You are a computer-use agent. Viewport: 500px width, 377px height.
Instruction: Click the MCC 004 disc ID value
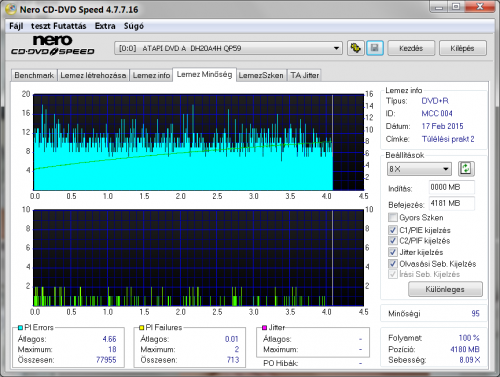[437, 114]
